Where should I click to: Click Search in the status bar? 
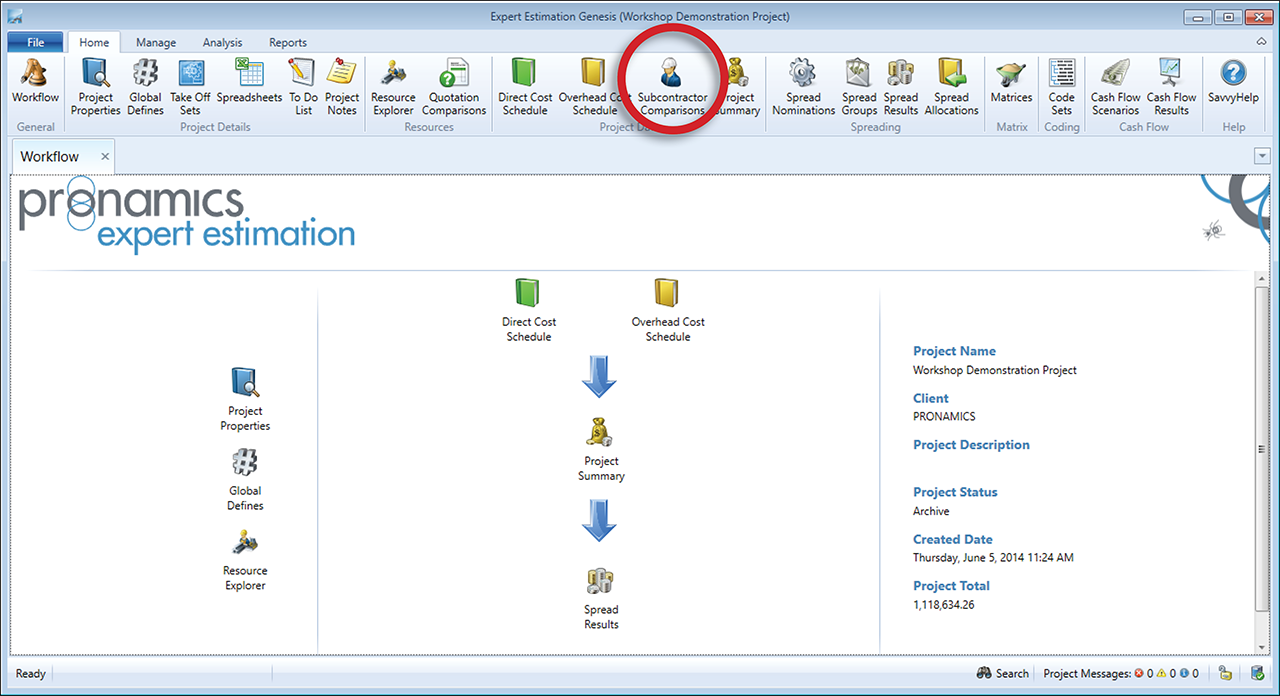click(1003, 673)
